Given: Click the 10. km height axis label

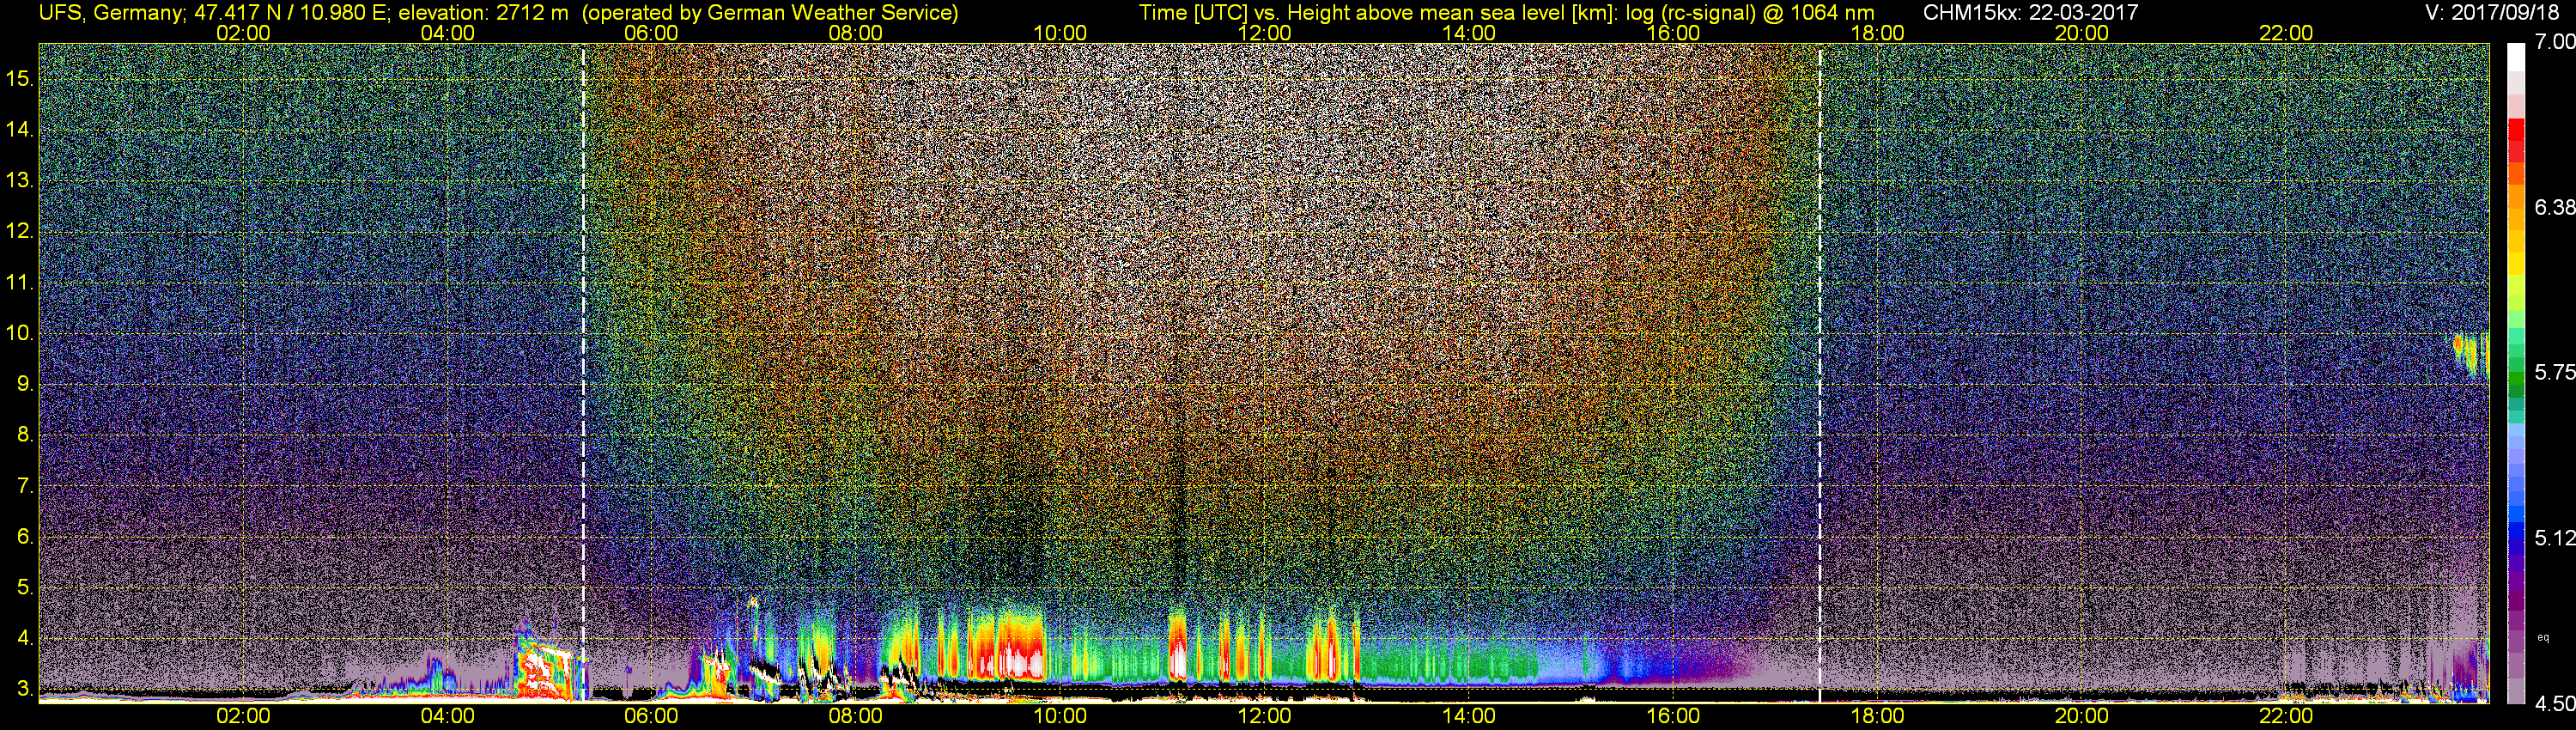Looking at the screenshot, I should coord(20,333).
